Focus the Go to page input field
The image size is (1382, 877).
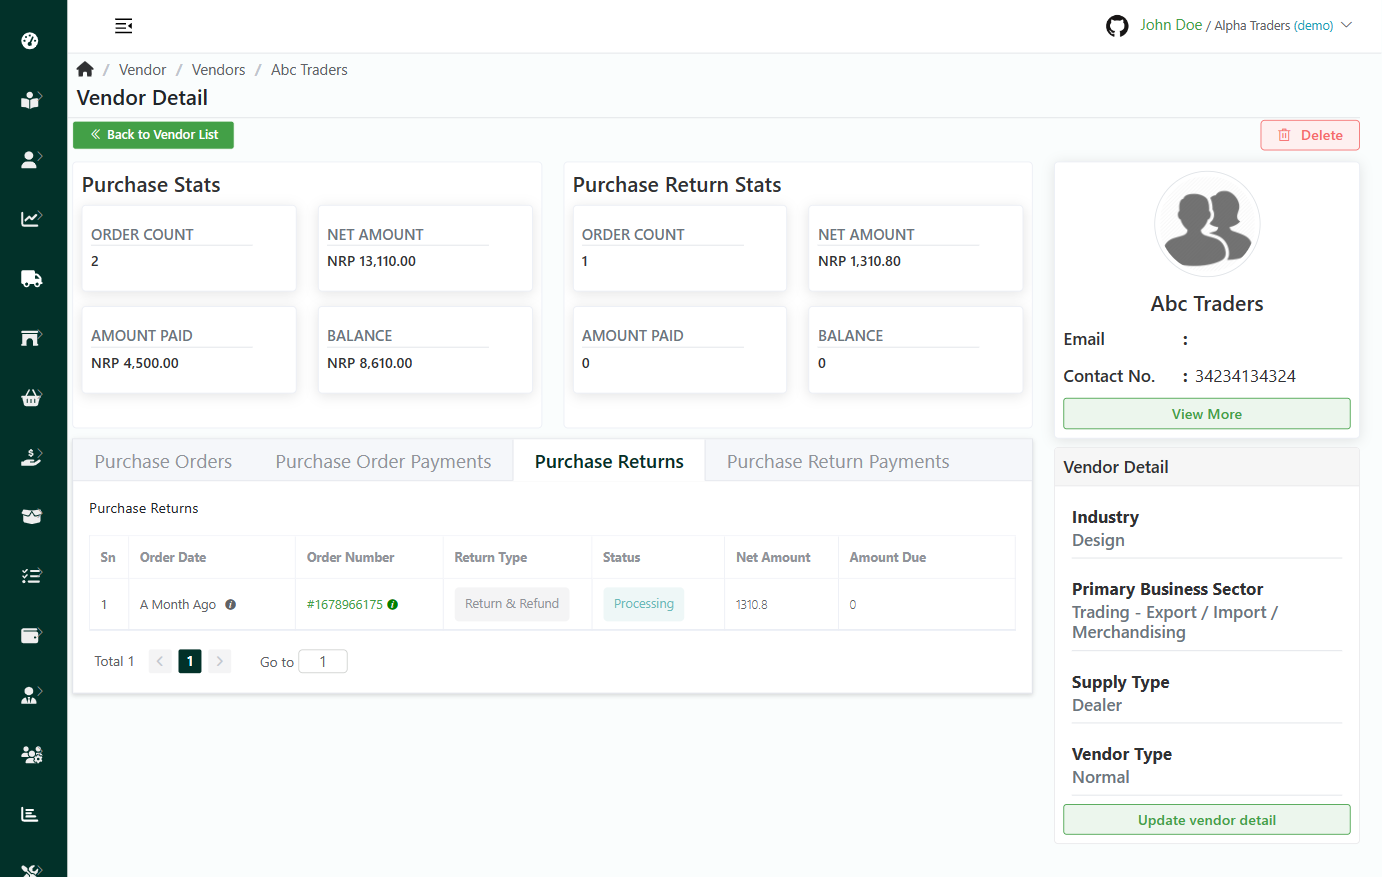[323, 661]
